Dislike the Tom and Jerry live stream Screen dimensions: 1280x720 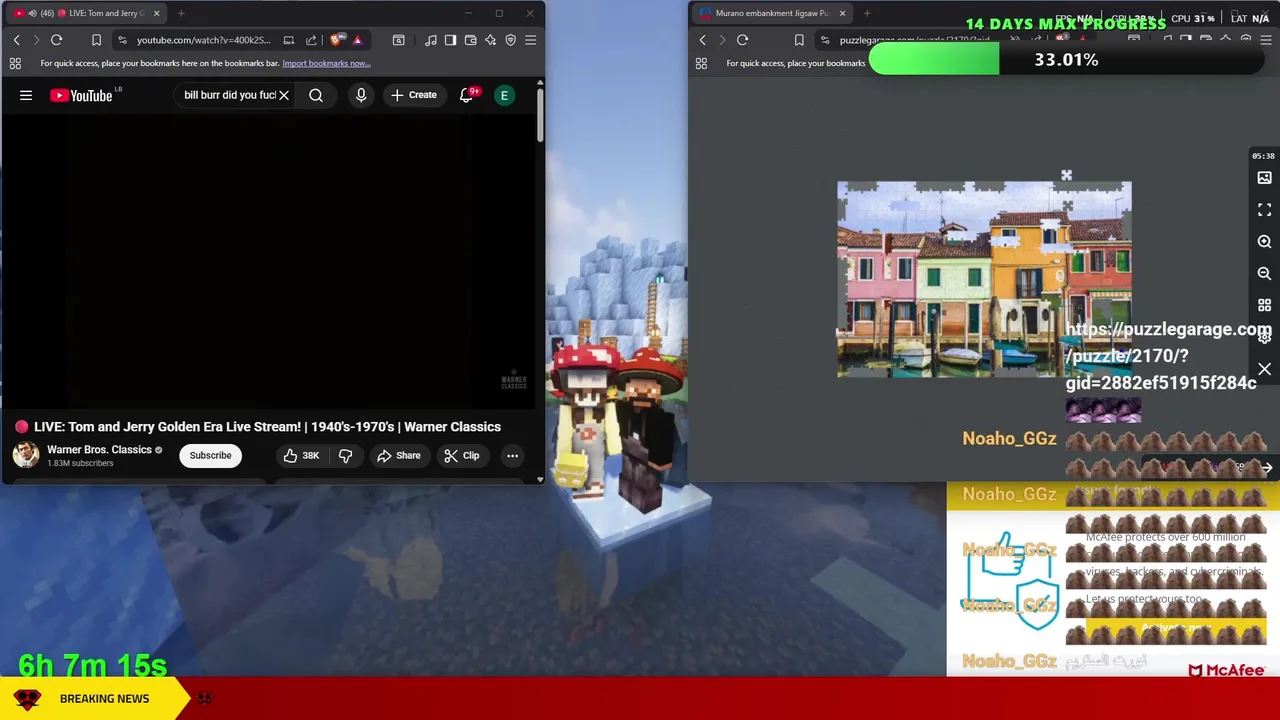pos(345,456)
